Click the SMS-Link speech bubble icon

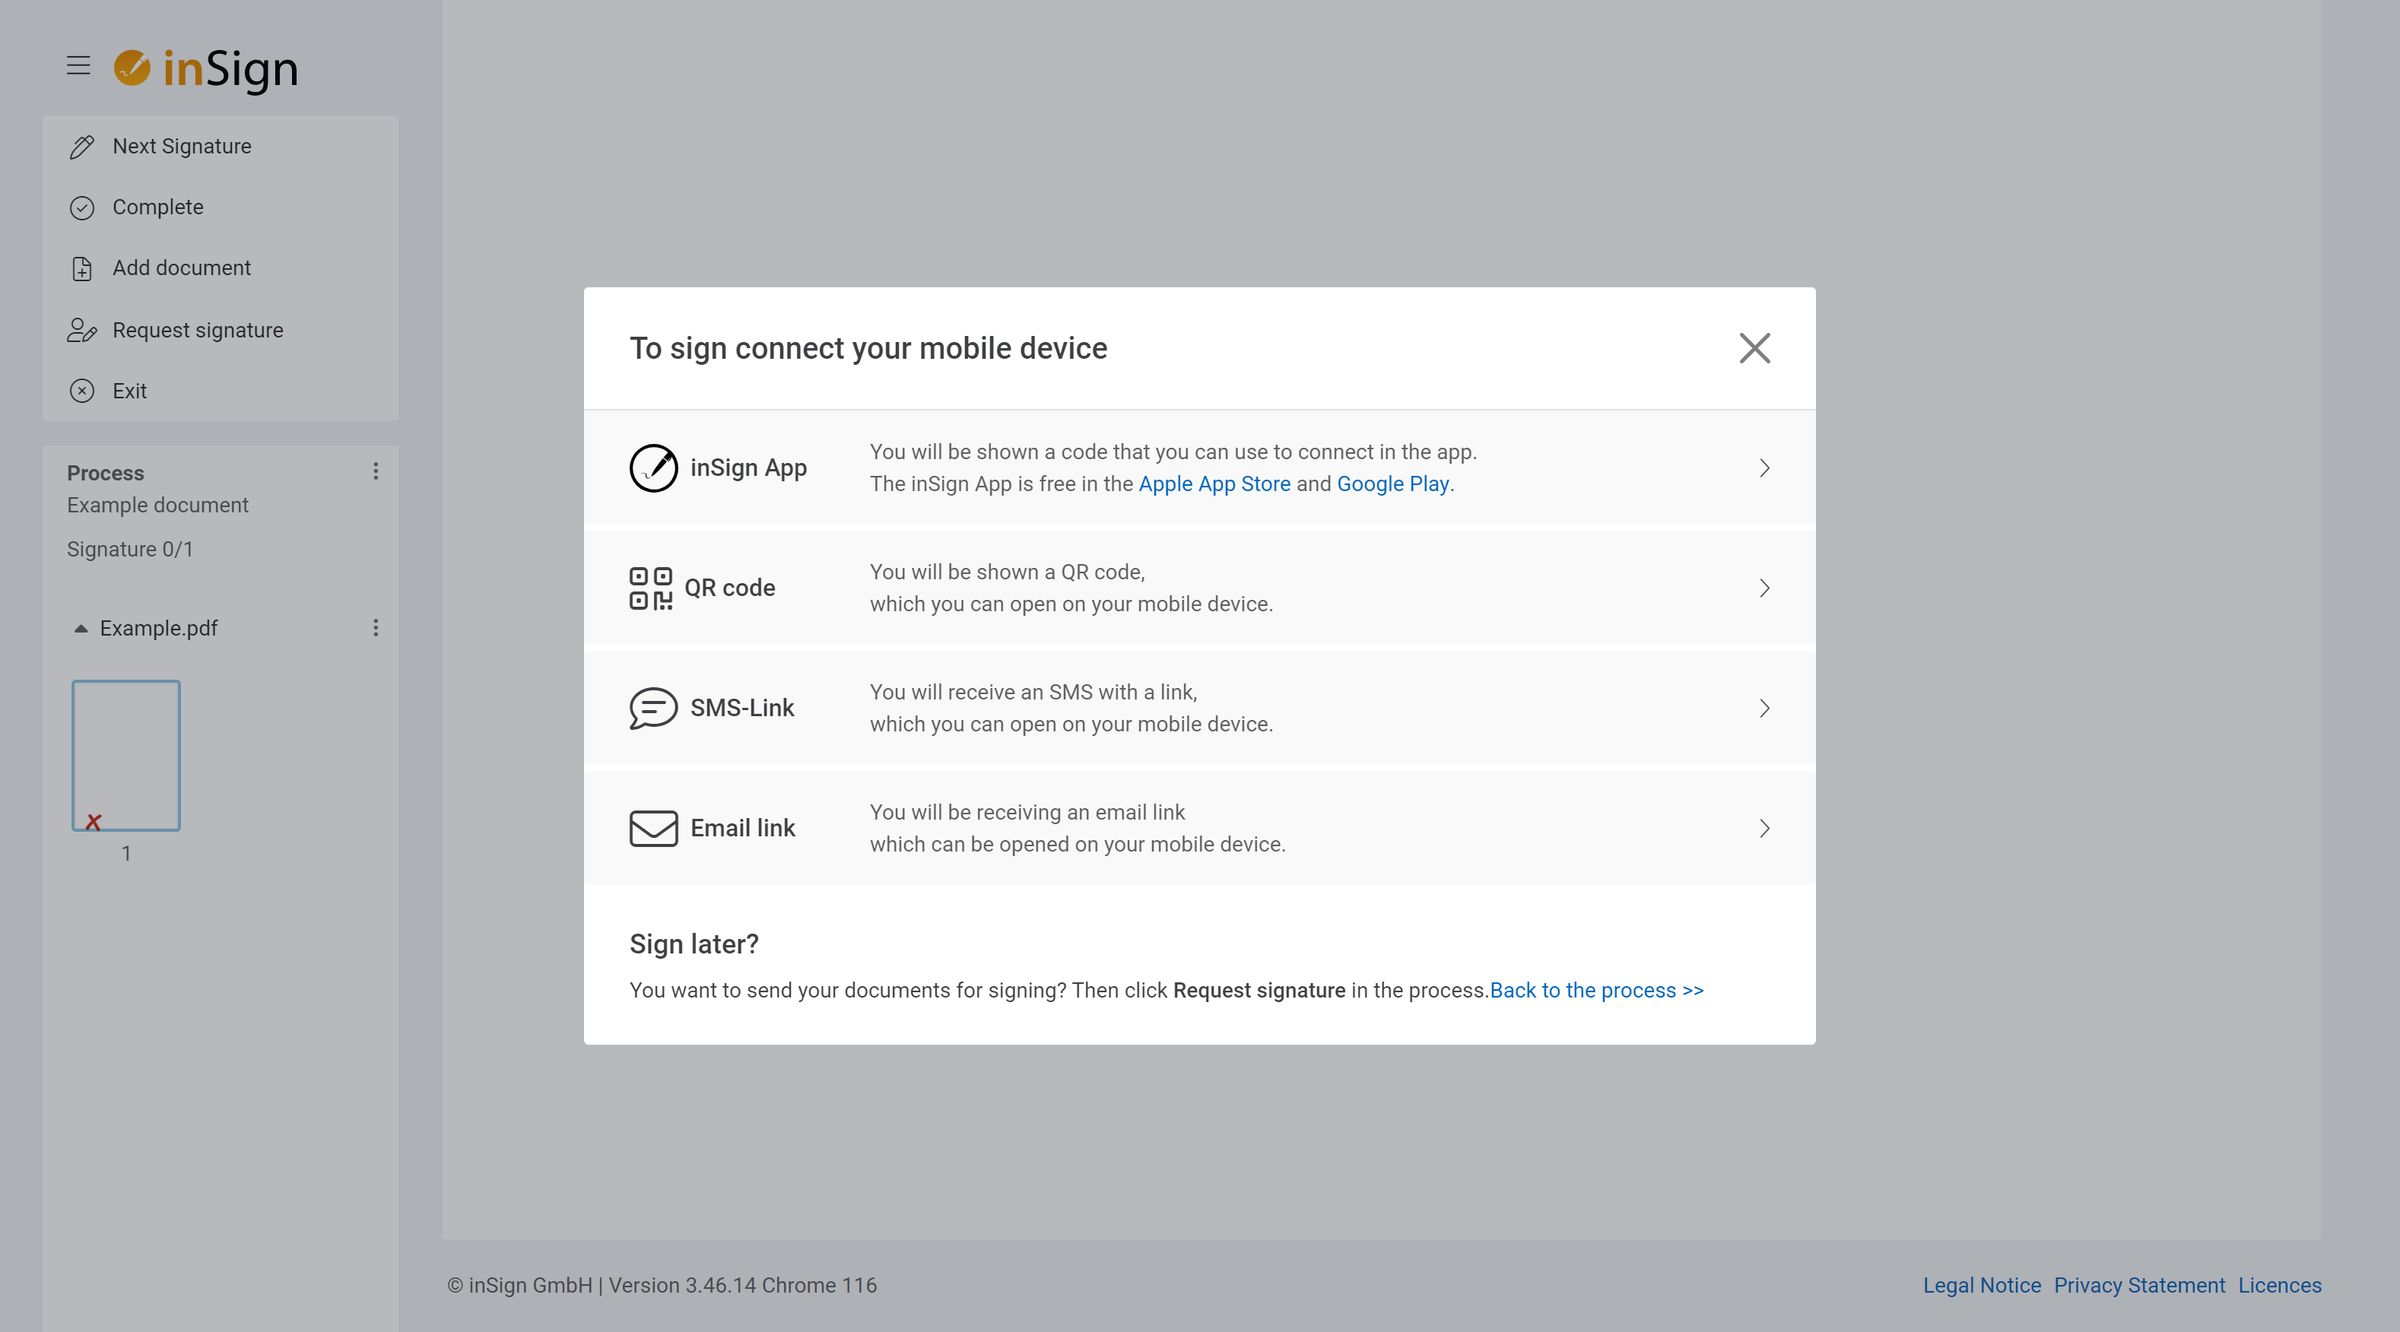(x=652, y=707)
